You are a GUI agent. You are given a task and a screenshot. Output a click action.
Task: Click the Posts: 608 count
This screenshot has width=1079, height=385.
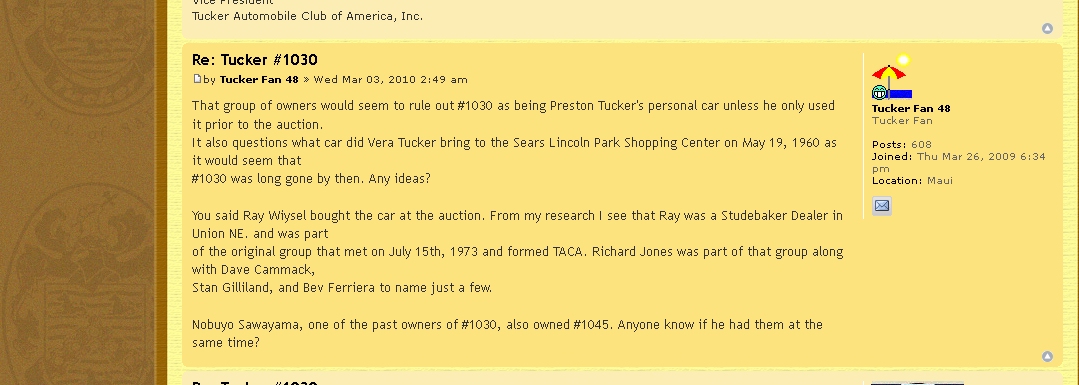coord(901,144)
